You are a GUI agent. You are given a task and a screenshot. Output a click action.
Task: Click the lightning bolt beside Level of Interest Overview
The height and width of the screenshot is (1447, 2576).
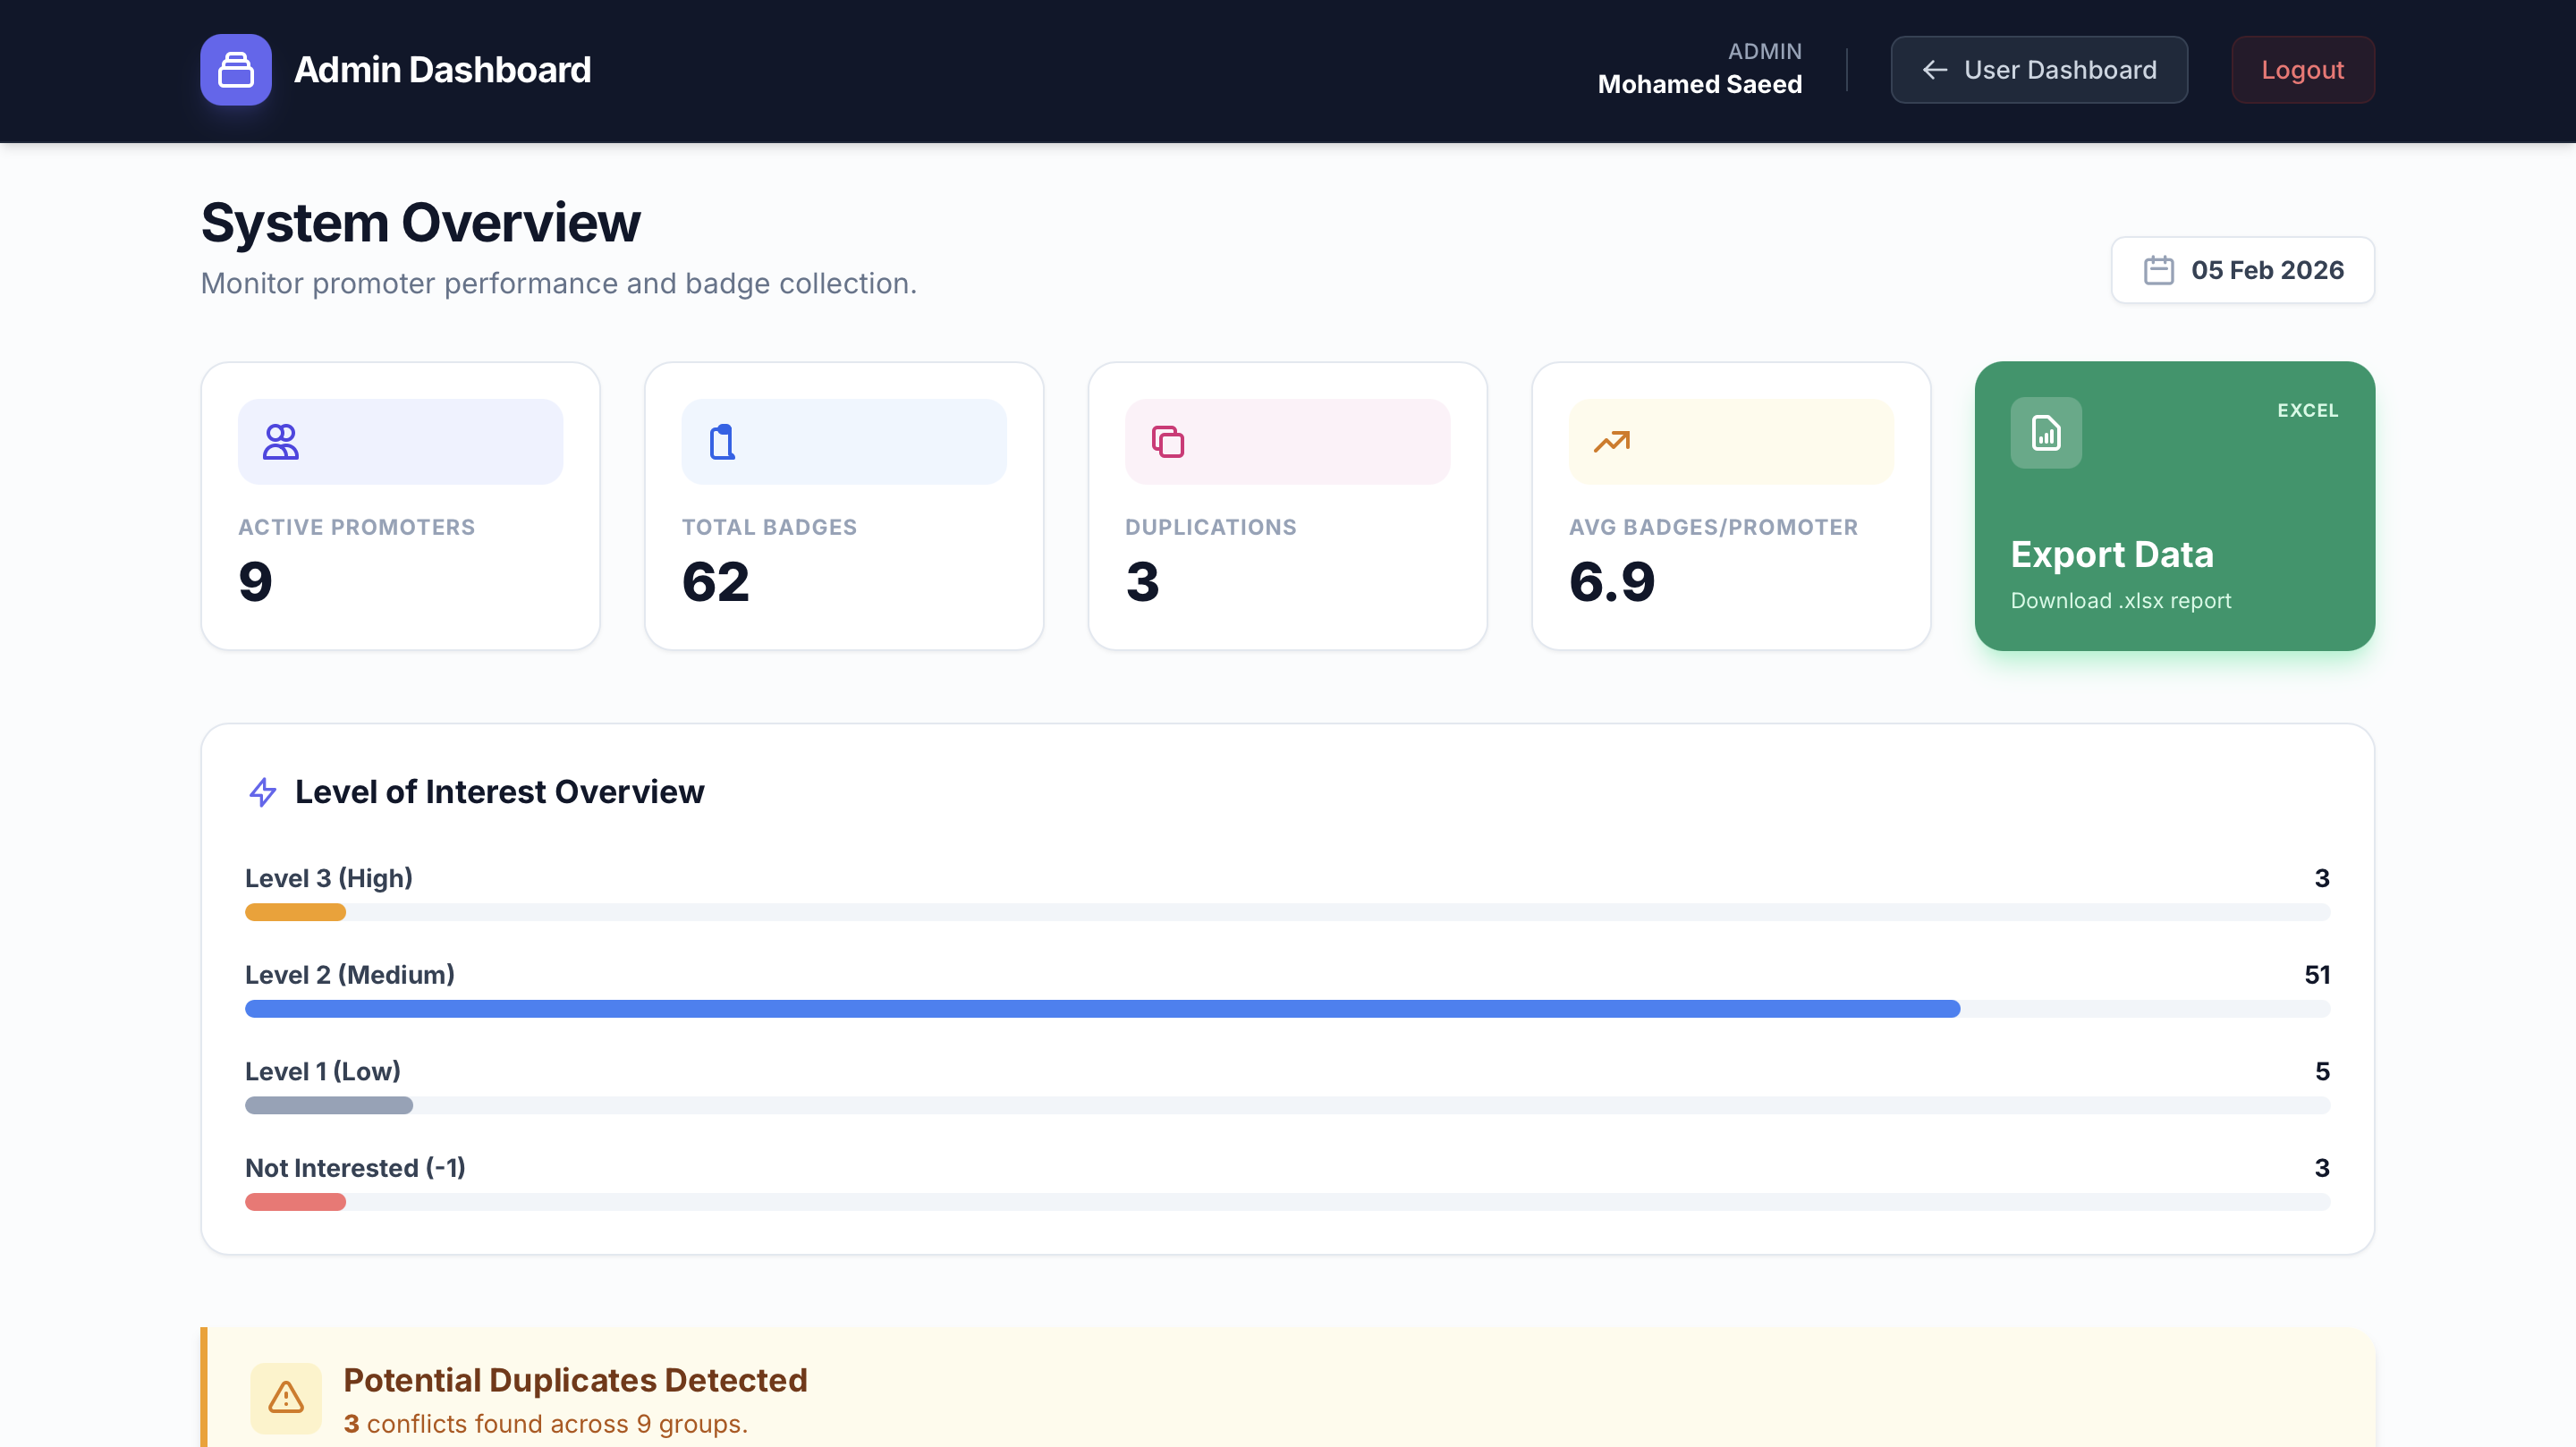tap(262, 792)
